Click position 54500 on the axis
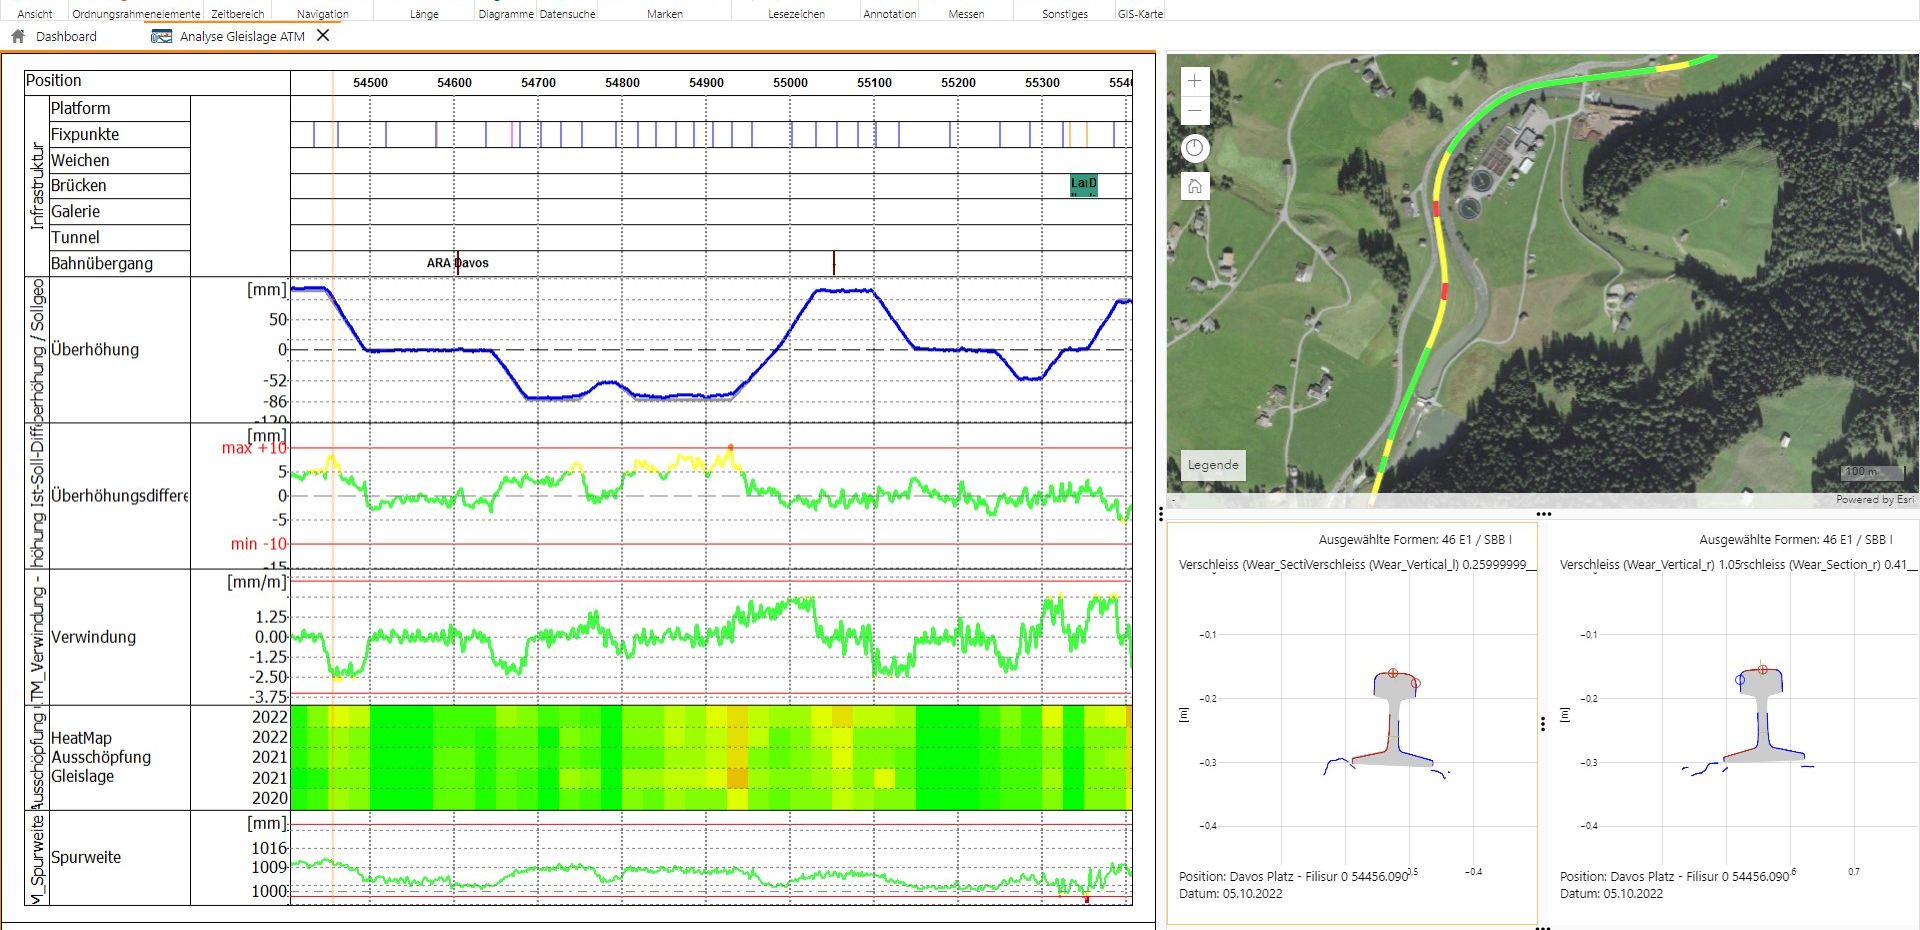 pos(370,83)
